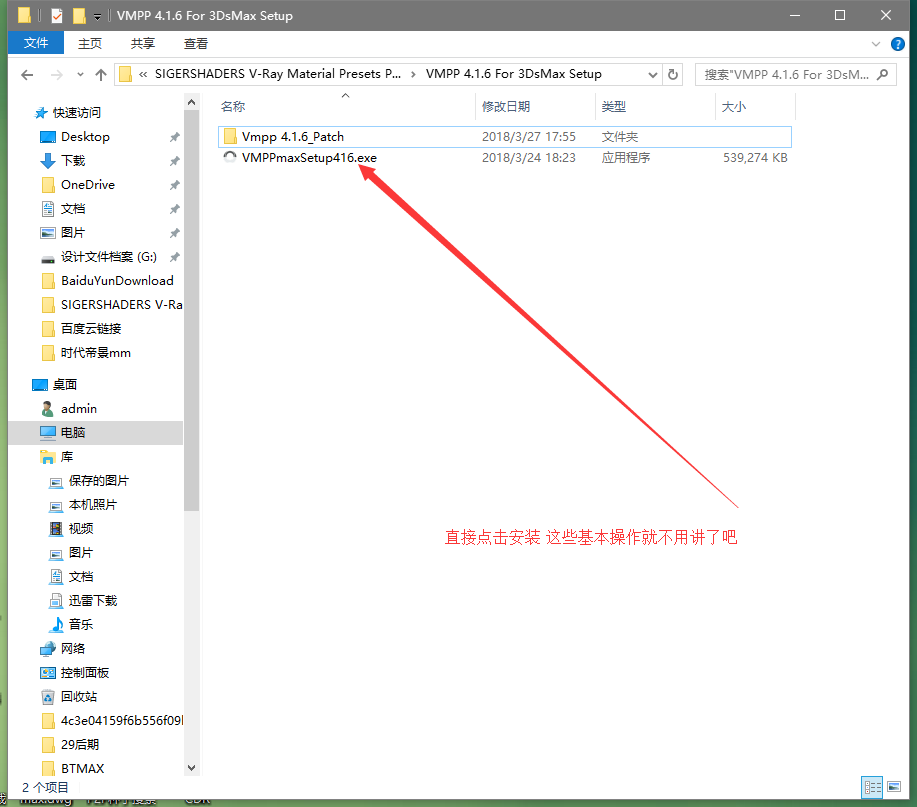Click the SIGERSHADERS V-Ray breadcrumb segment

278,74
